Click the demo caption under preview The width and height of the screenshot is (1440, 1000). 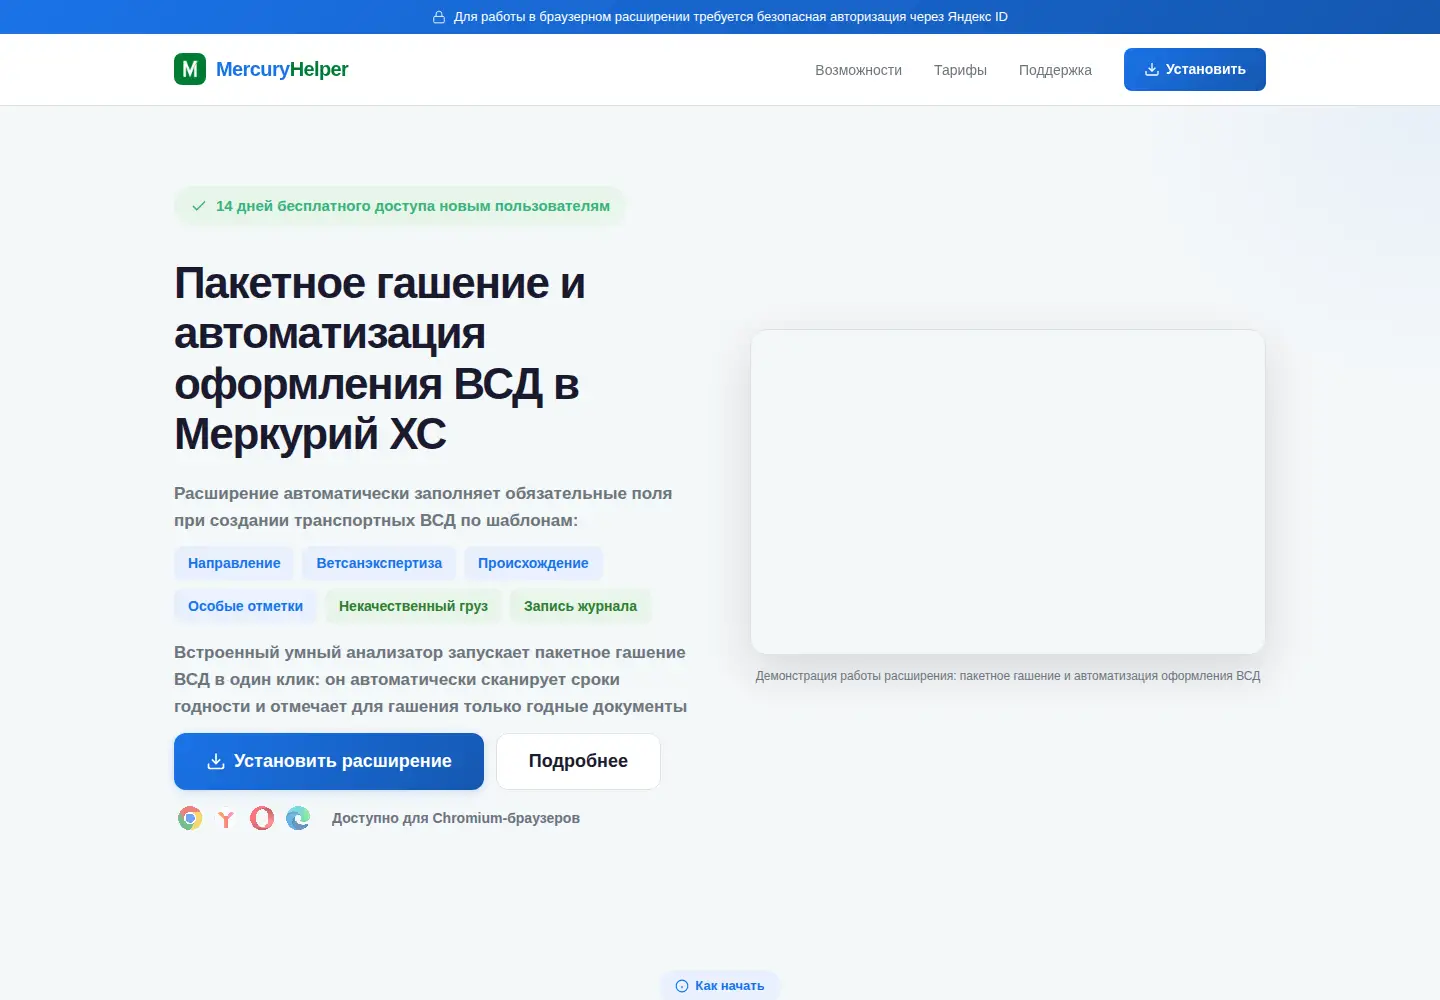1008,676
